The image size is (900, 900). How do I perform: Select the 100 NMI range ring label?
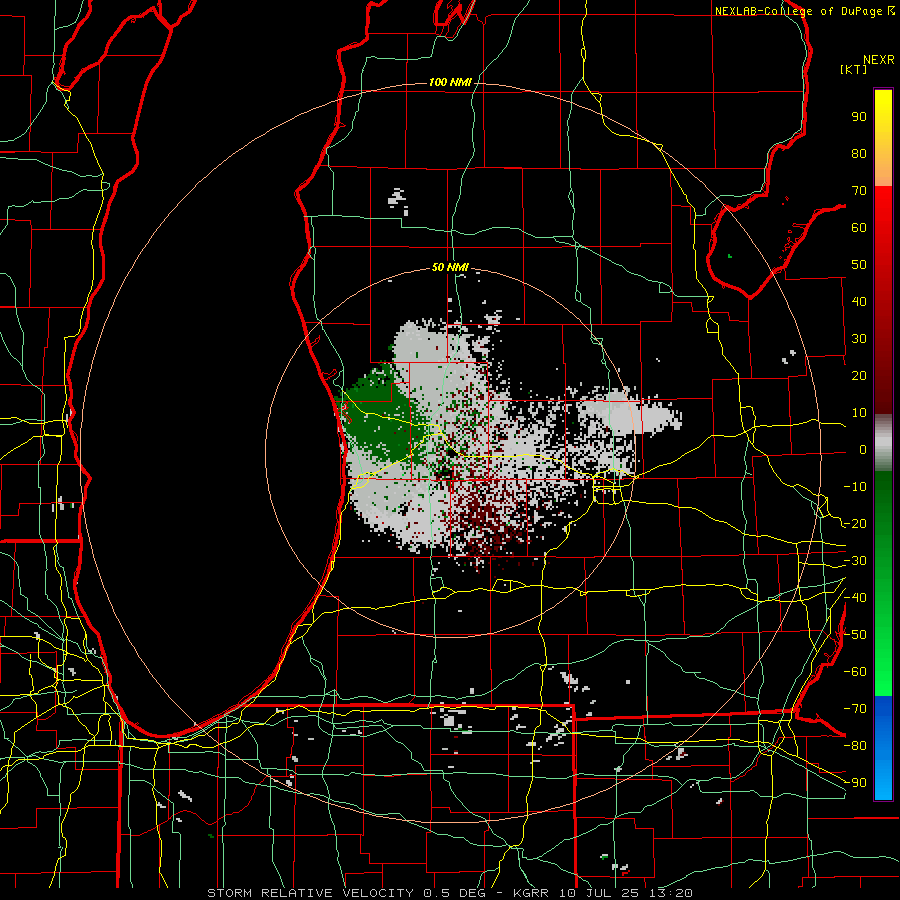click(450, 83)
